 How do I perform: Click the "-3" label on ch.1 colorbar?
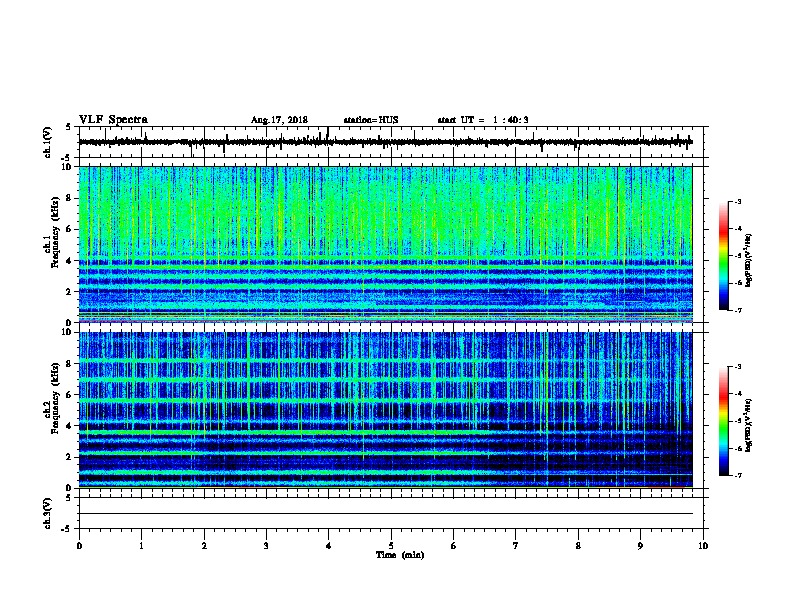[x=737, y=201]
